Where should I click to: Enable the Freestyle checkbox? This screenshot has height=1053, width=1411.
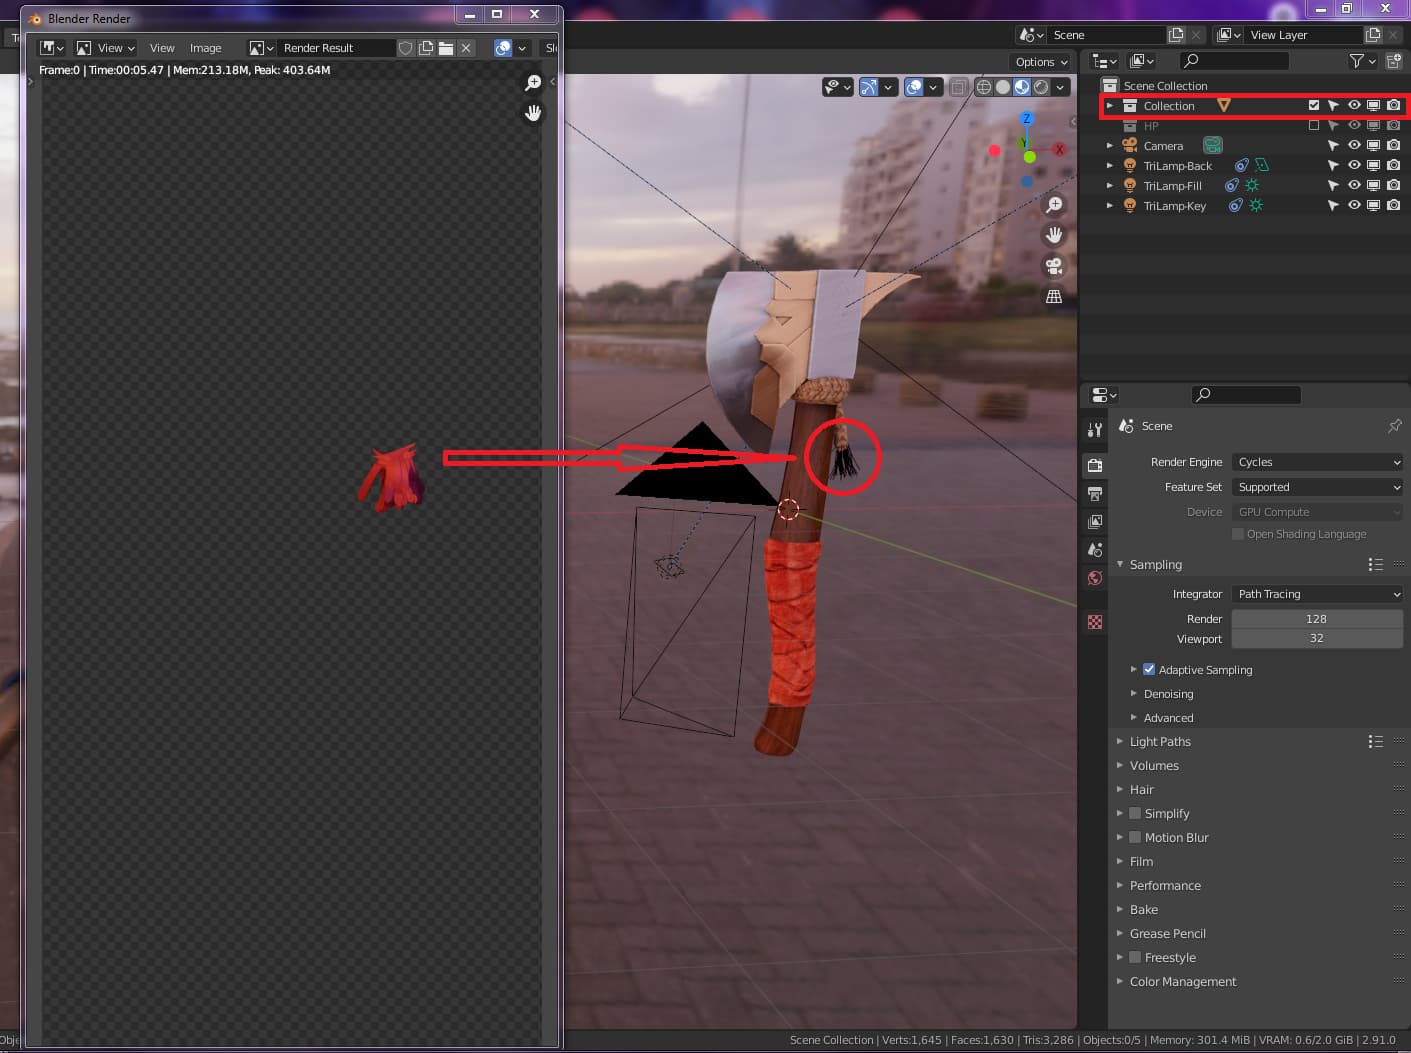tap(1135, 957)
